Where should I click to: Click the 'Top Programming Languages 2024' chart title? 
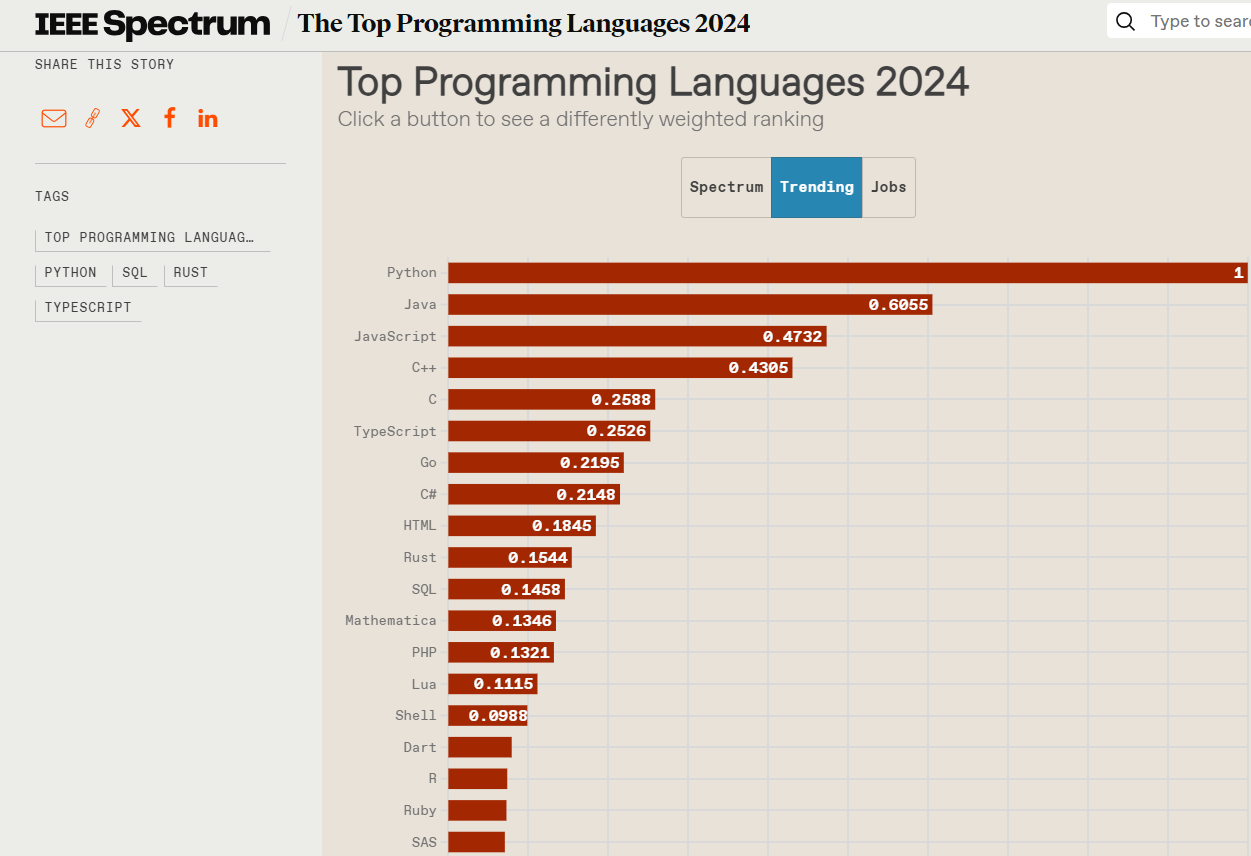pyautogui.click(x=653, y=82)
